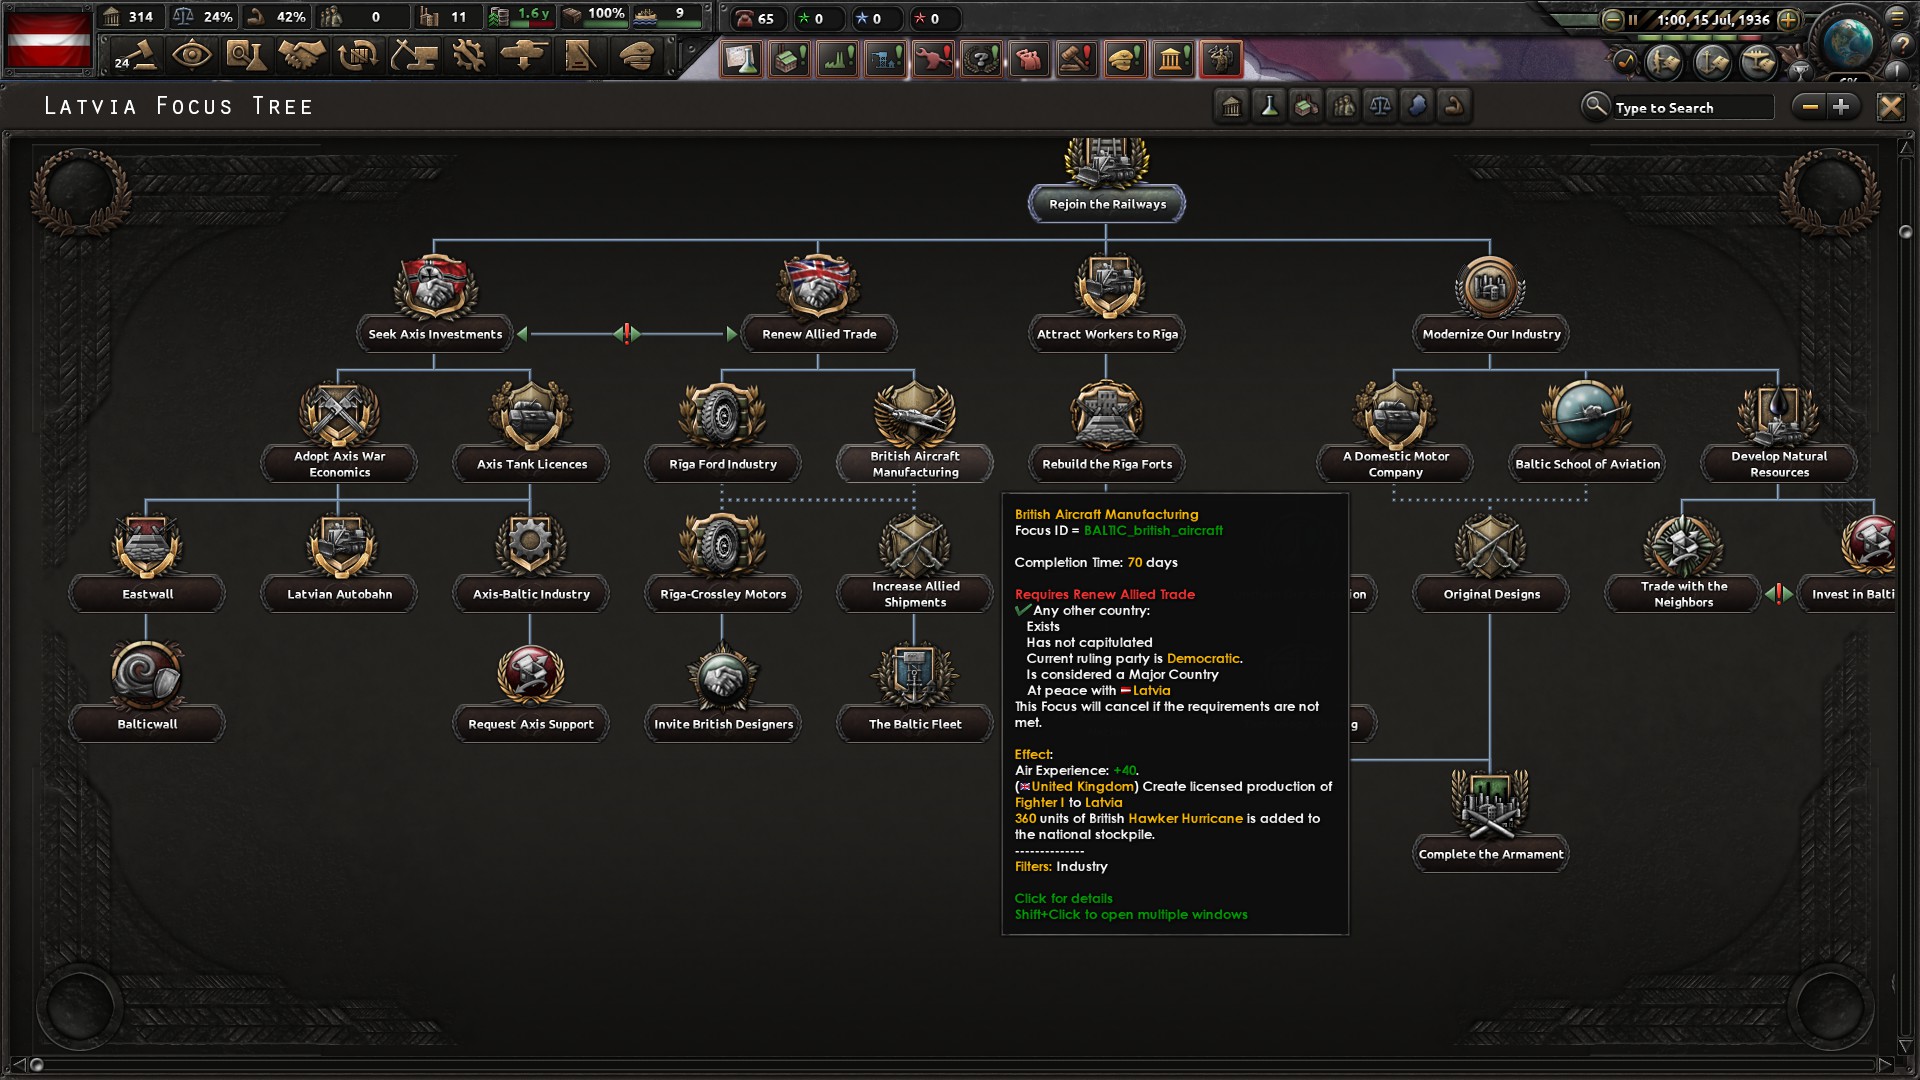Toggle the industry focus filter

pyautogui.click(x=1306, y=106)
